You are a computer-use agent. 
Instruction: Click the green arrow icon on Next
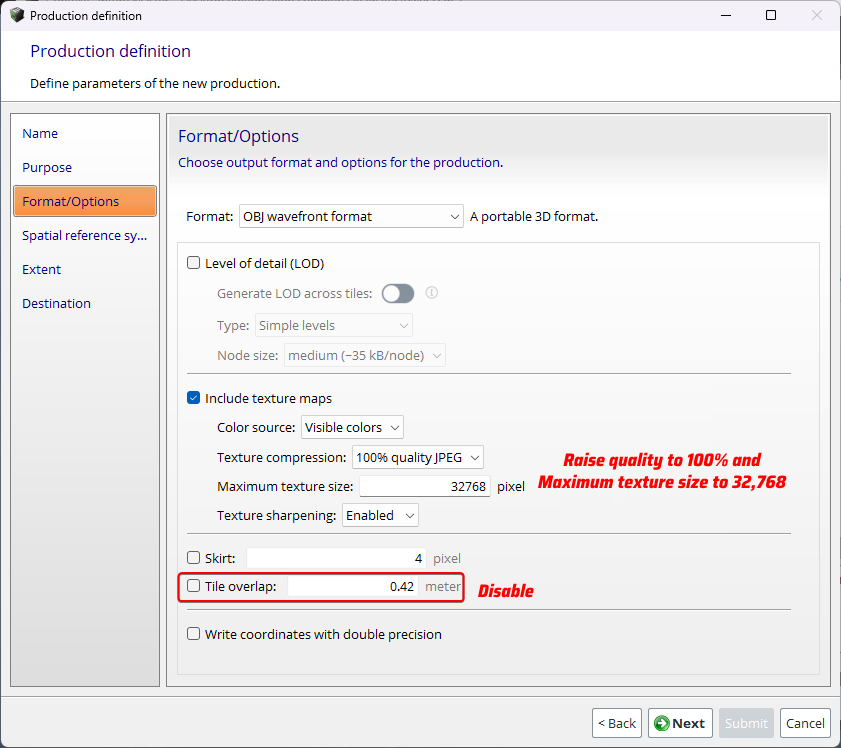(662, 723)
